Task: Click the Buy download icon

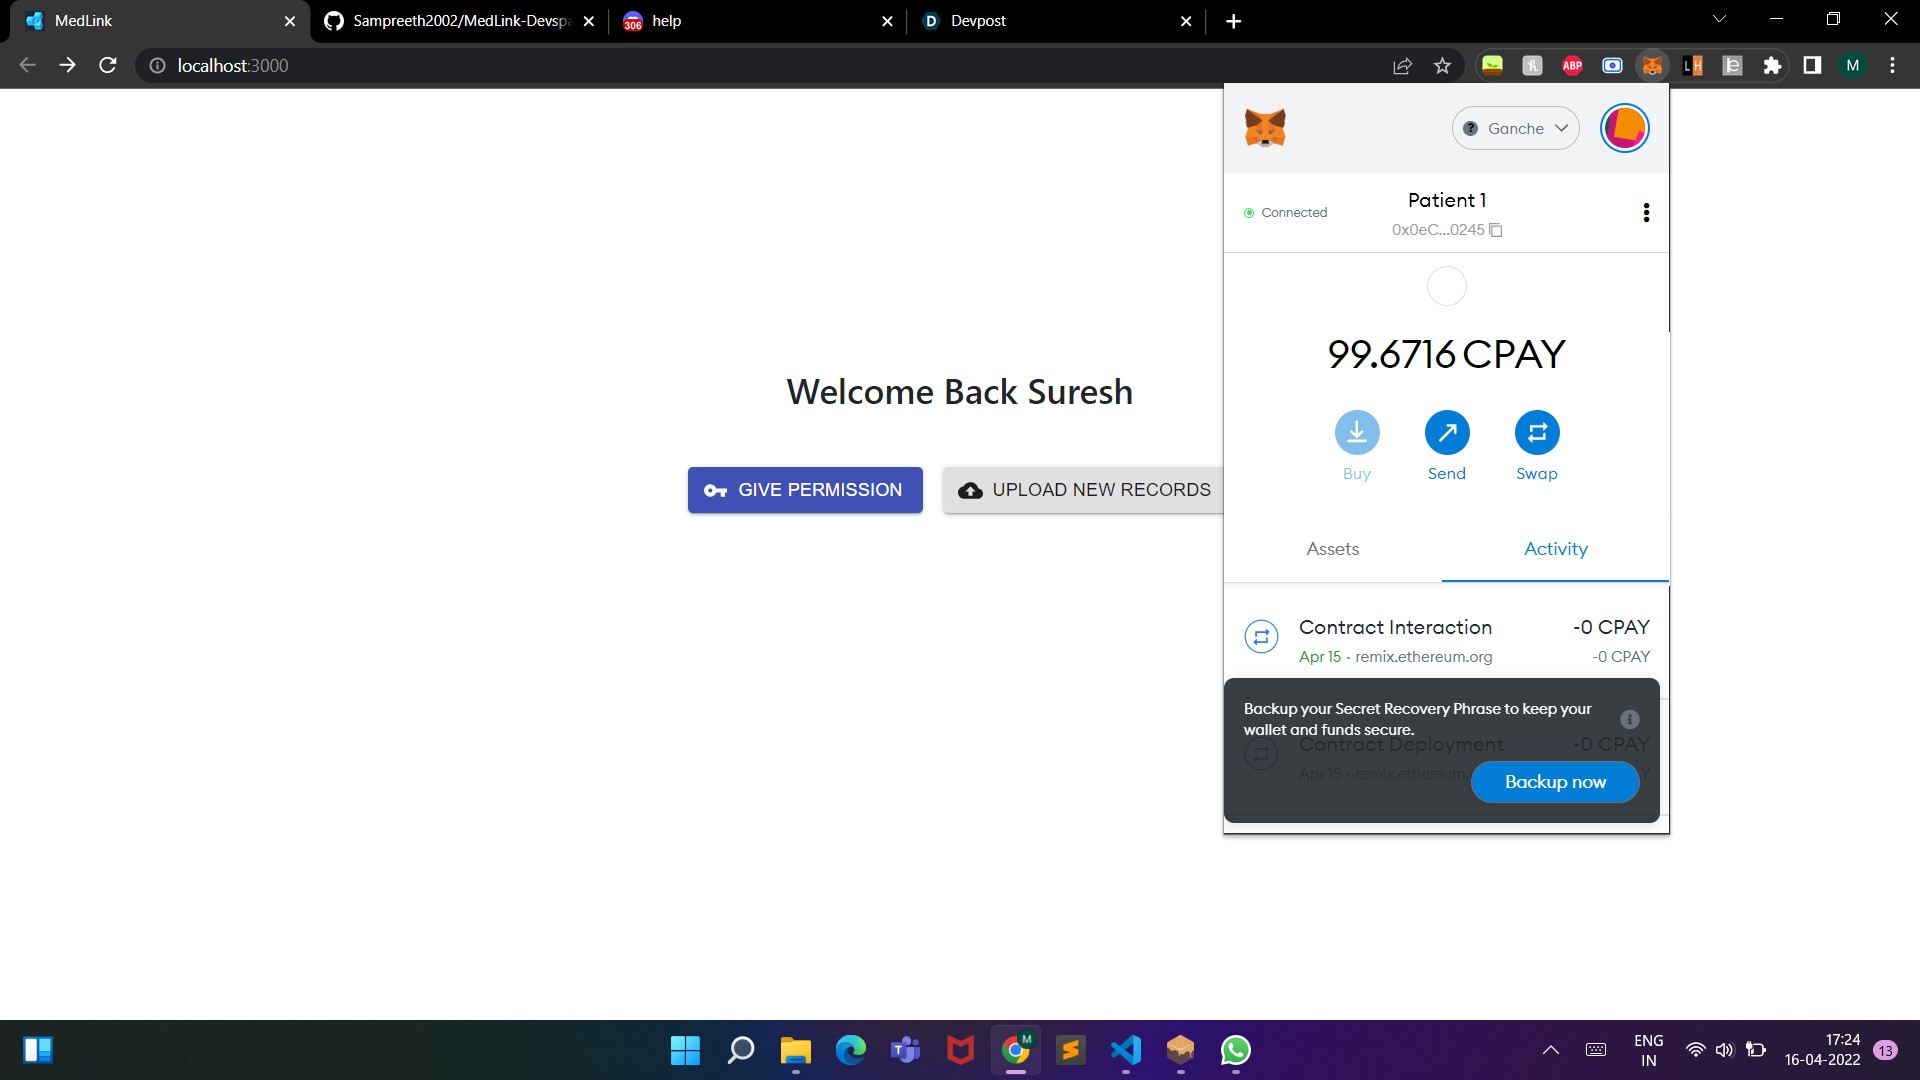Action: [x=1356, y=433]
